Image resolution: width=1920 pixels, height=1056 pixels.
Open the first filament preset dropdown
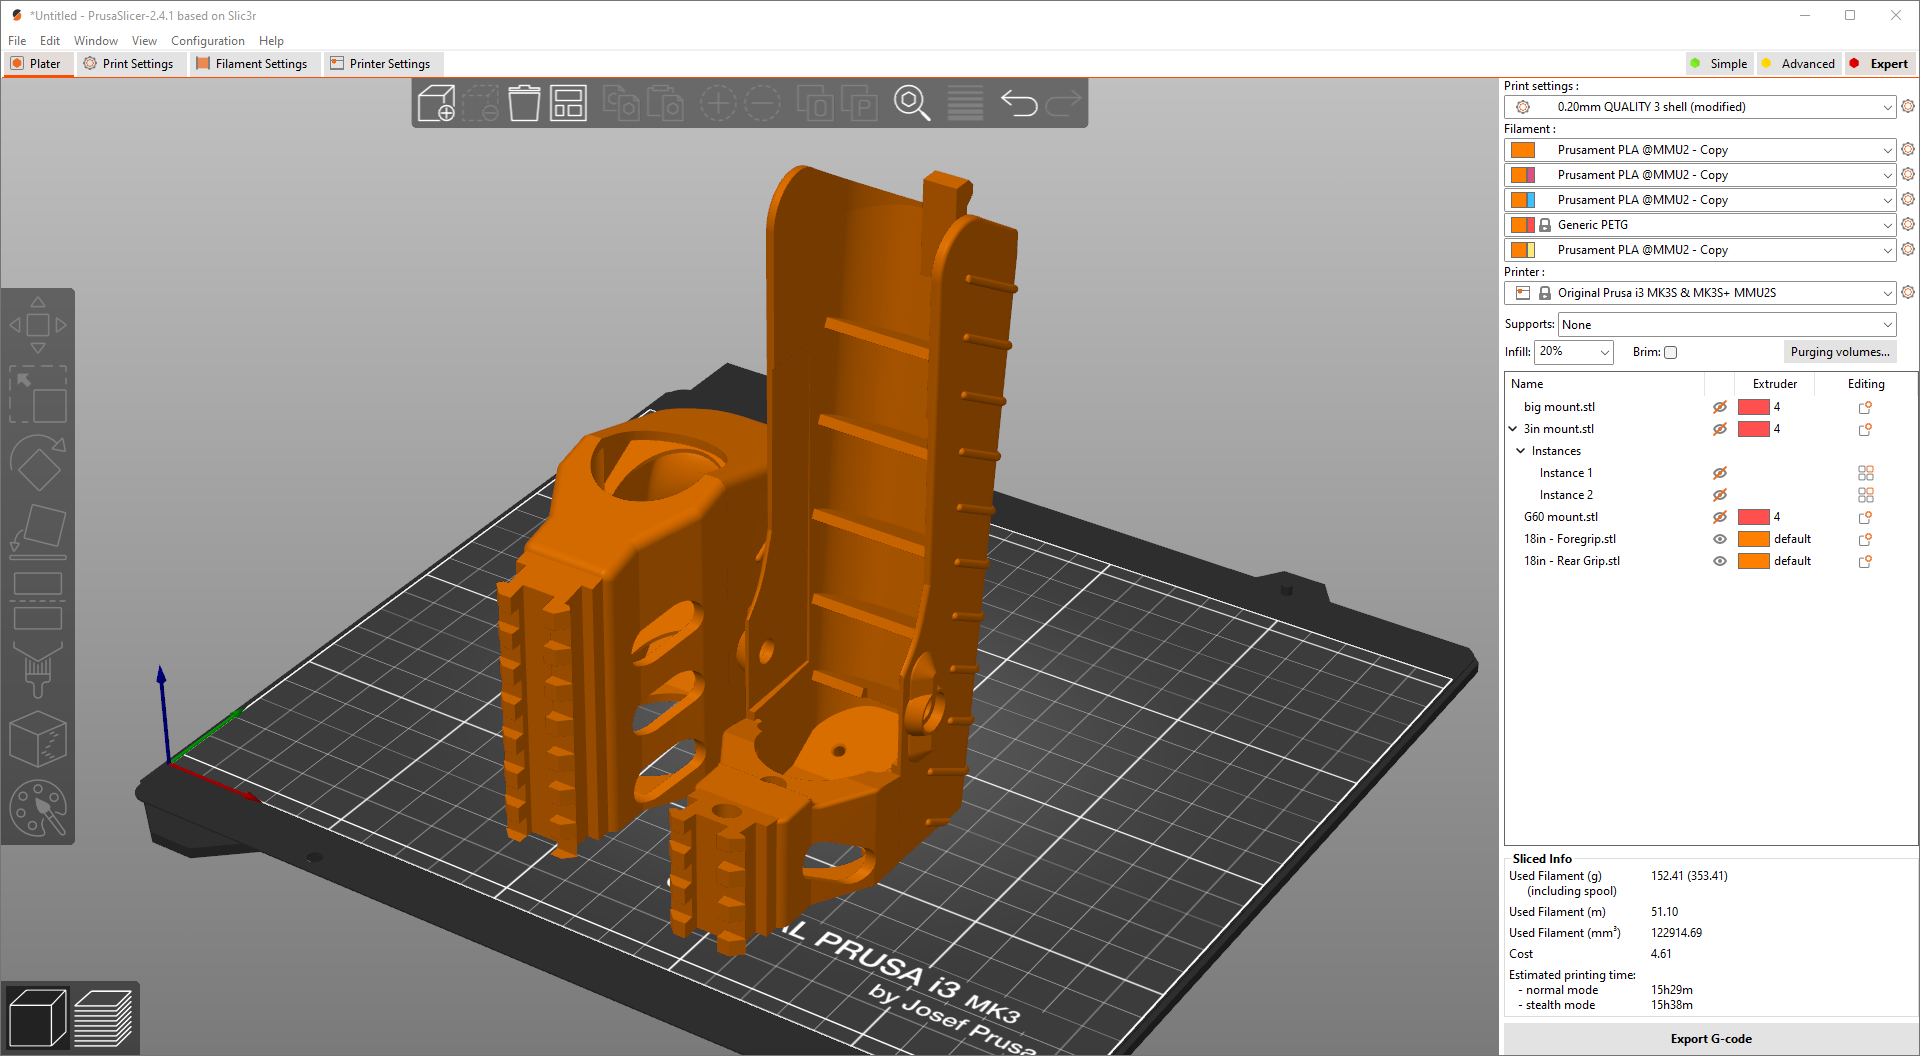(1700, 150)
